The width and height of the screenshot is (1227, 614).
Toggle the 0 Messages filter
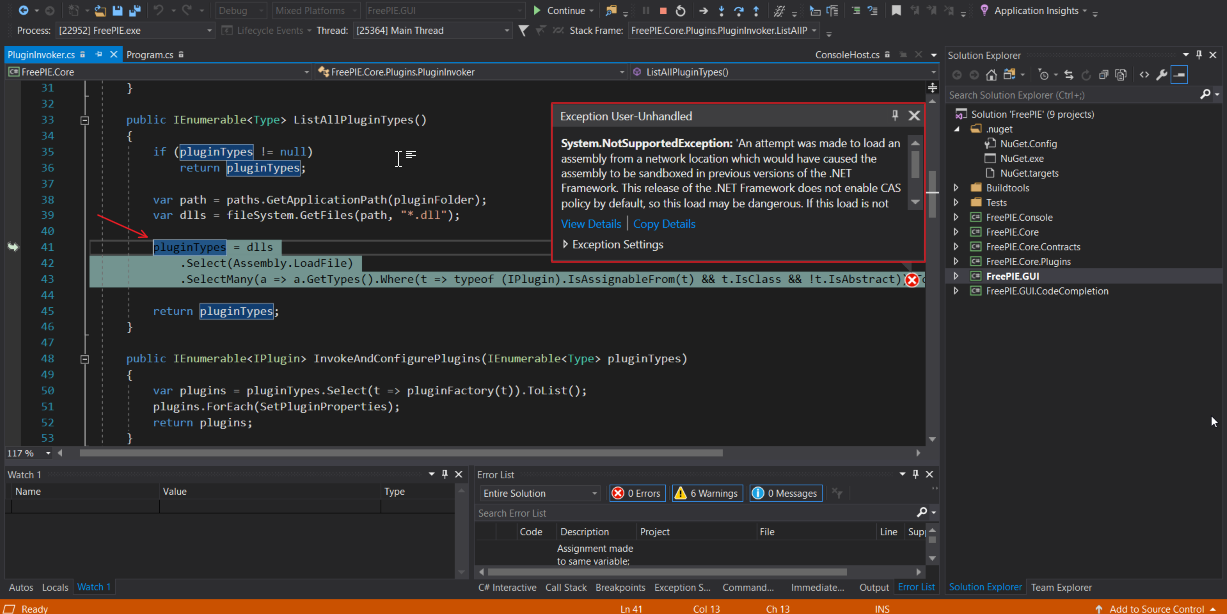tap(785, 493)
